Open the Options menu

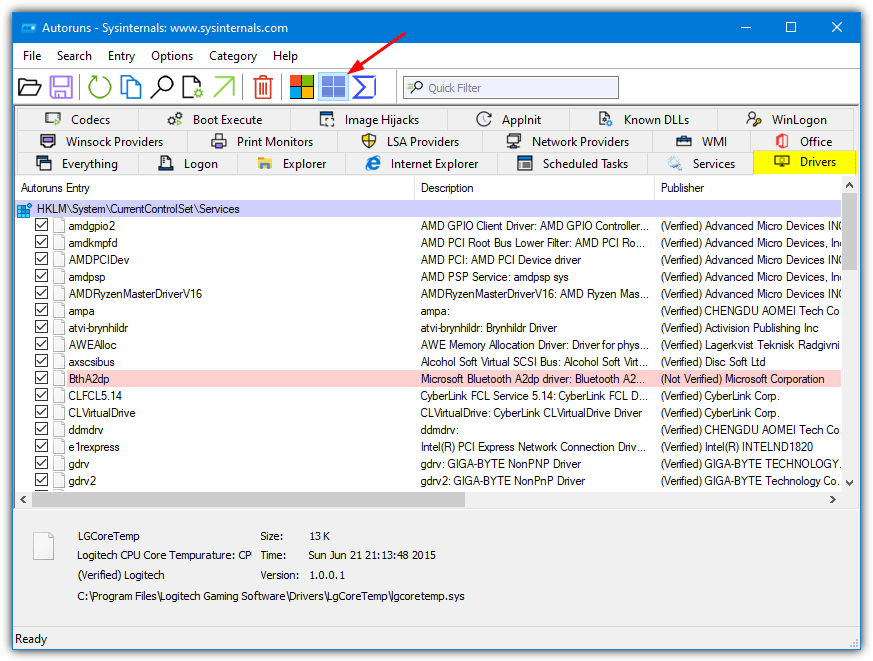point(172,56)
